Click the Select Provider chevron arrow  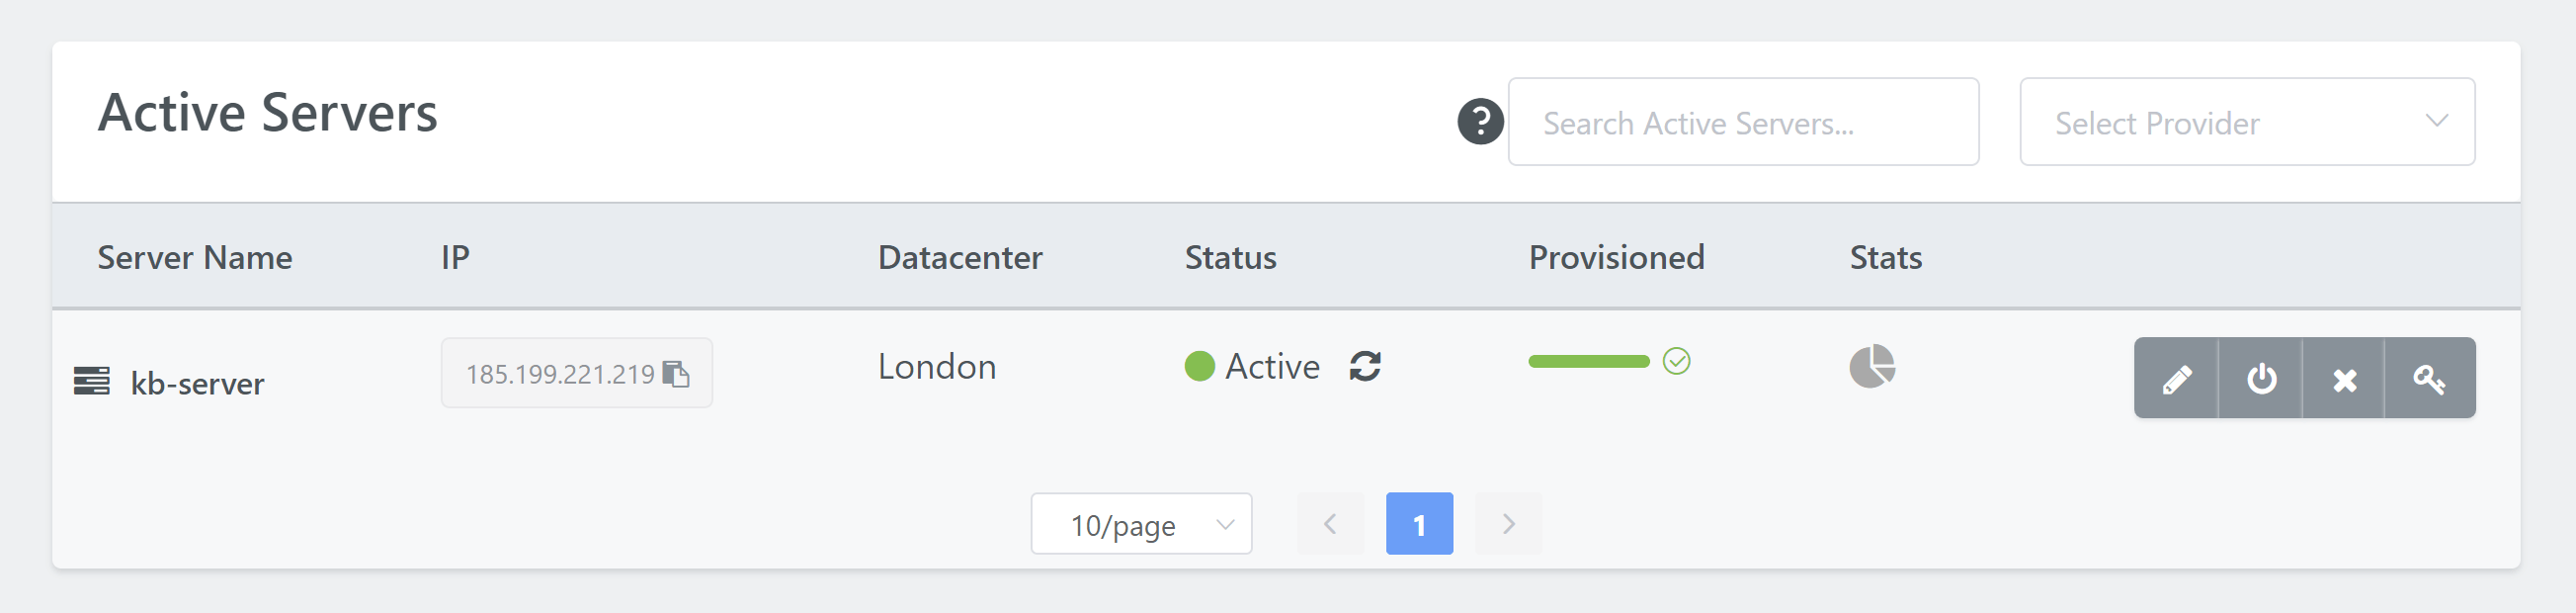(x=2436, y=121)
